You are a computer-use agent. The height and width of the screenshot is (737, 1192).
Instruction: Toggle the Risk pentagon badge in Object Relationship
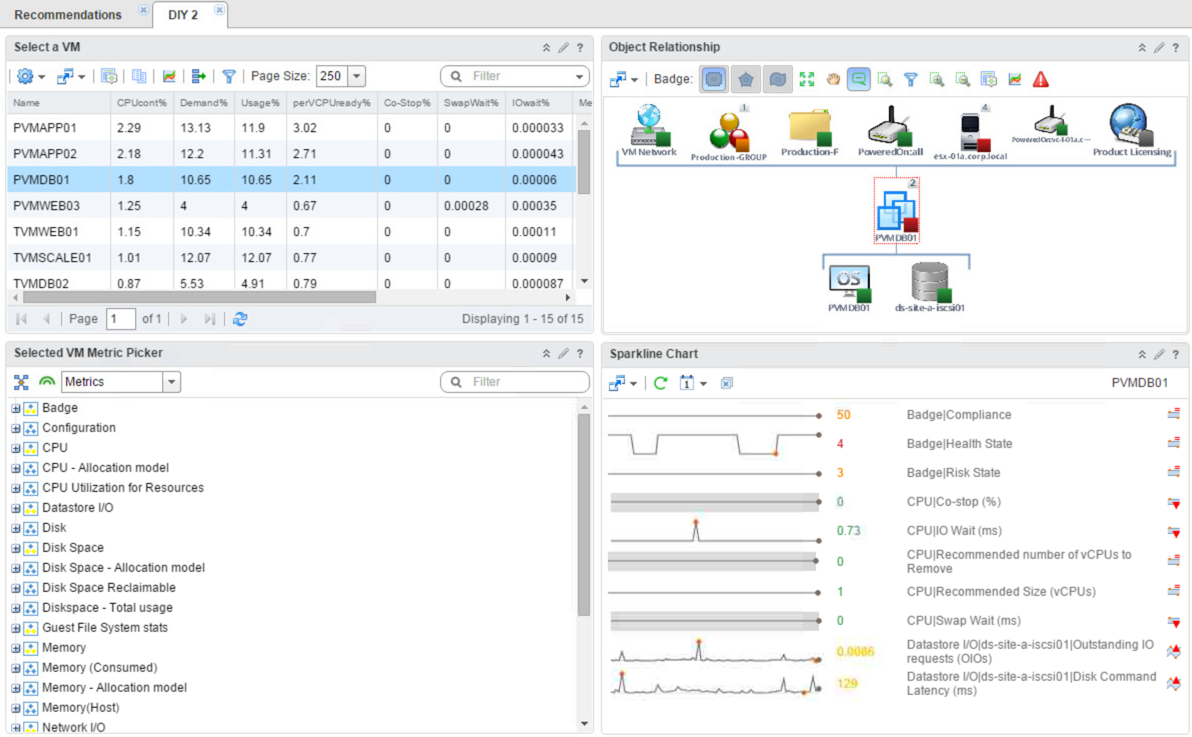[x=744, y=79]
